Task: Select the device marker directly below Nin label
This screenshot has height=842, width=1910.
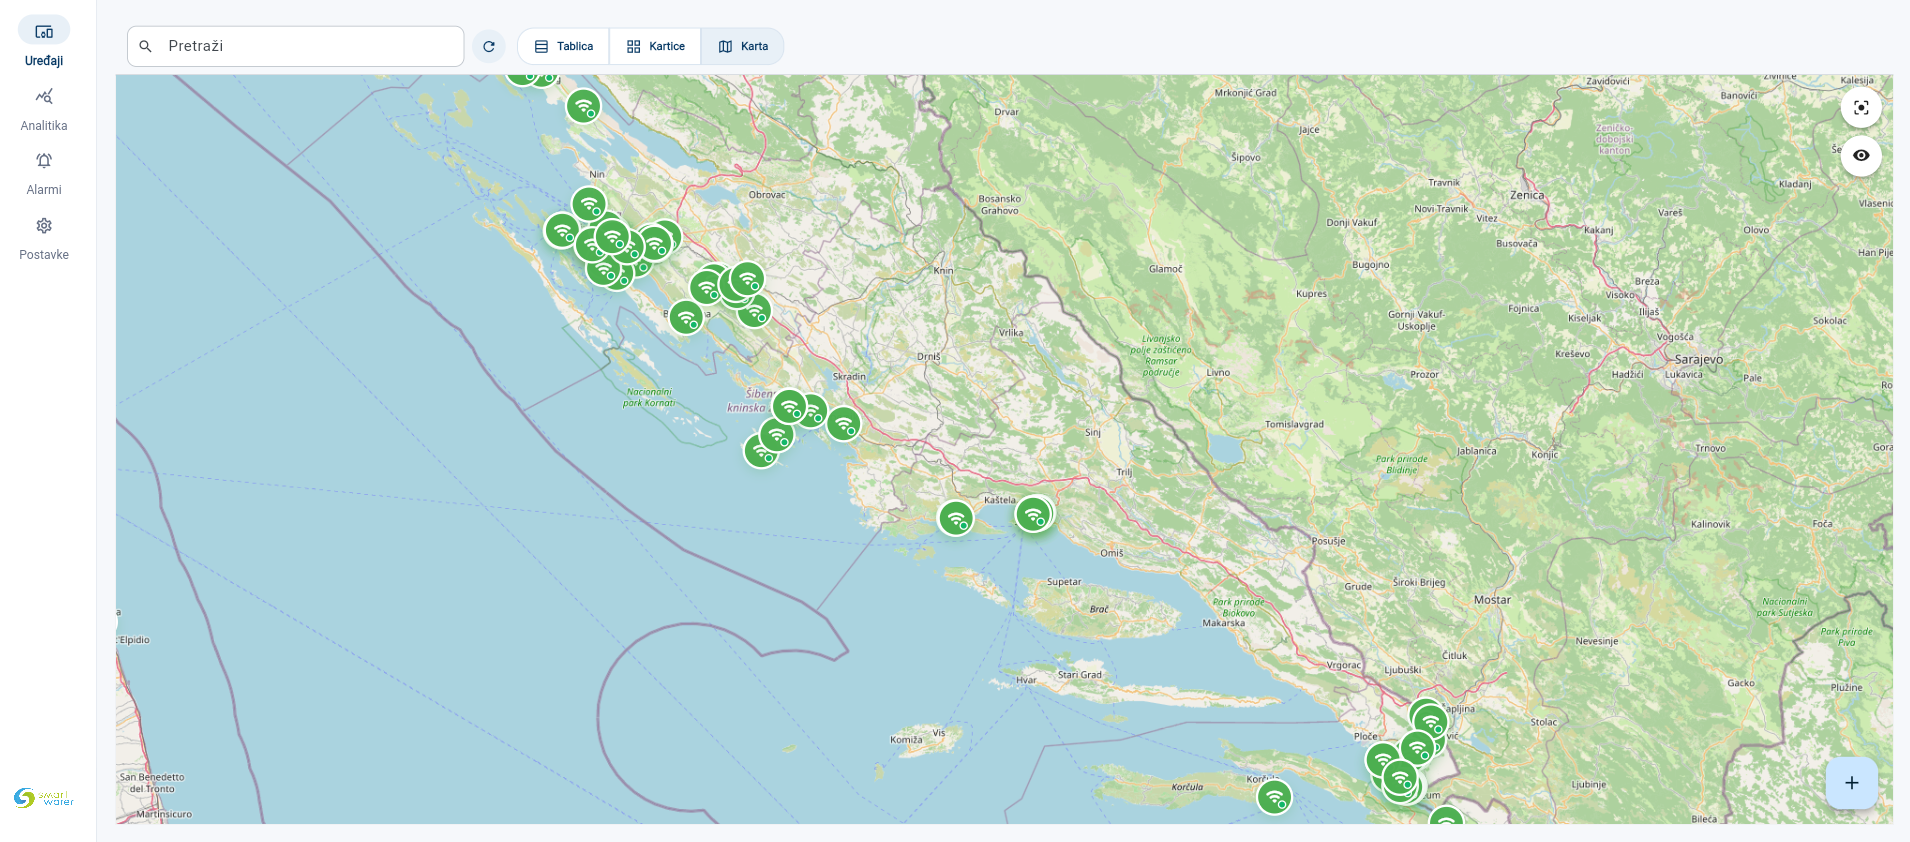Action: [589, 205]
